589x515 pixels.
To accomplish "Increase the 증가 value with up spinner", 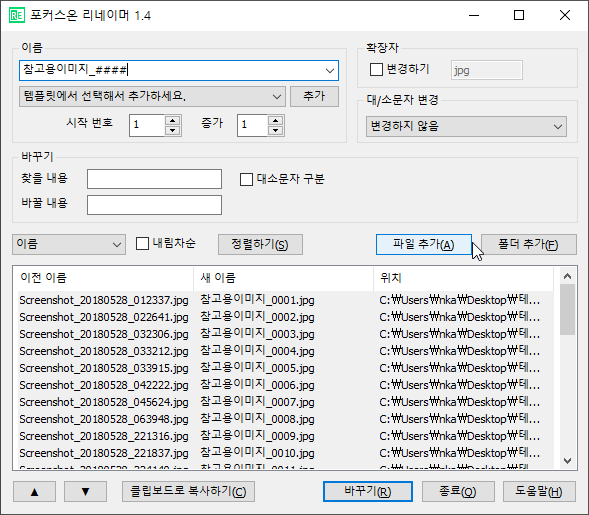I will click(x=276, y=121).
